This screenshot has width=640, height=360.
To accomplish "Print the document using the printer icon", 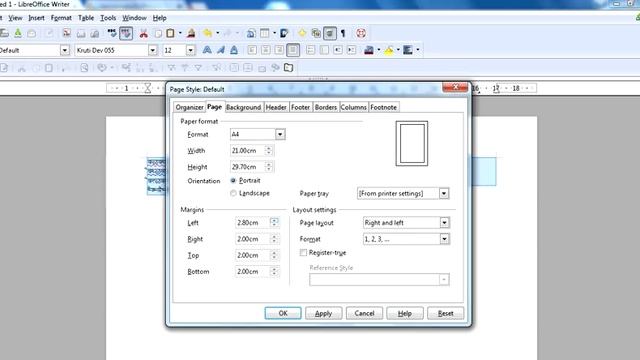I will tap(81, 34).
